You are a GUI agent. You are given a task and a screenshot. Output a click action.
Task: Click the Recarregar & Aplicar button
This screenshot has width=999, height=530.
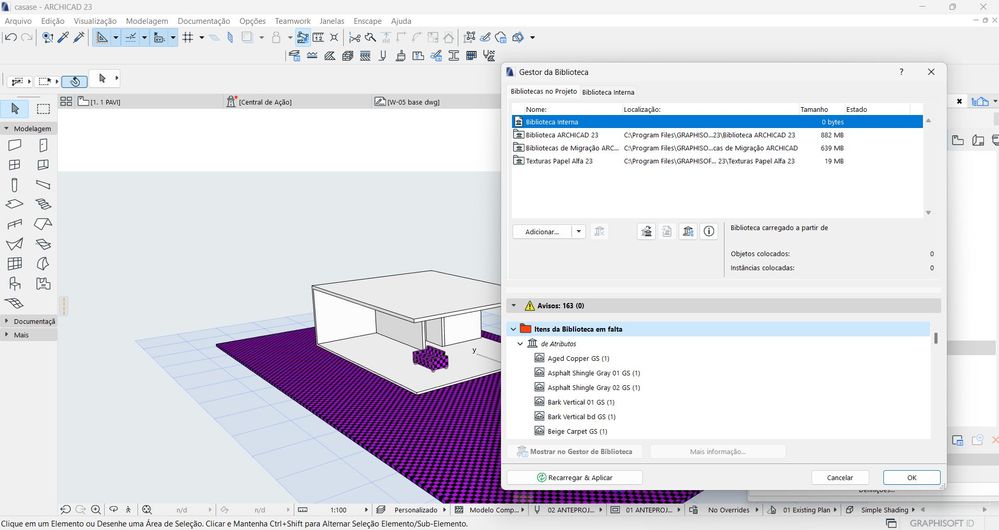pos(574,478)
